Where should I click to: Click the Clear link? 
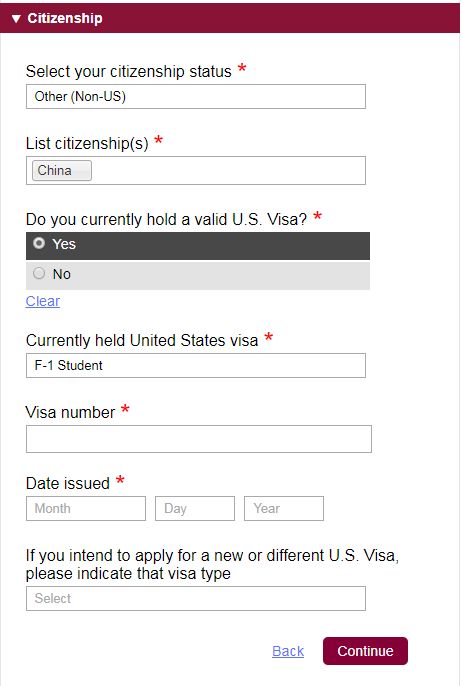42,301
